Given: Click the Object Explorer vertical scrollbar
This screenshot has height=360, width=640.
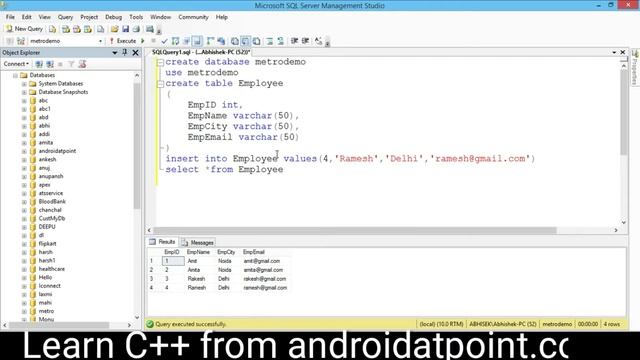Looking at the screenshot, I should click(137, 147).
